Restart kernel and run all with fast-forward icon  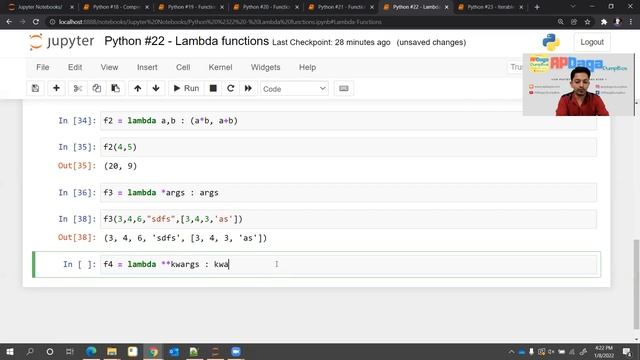[x=248, y=89]
